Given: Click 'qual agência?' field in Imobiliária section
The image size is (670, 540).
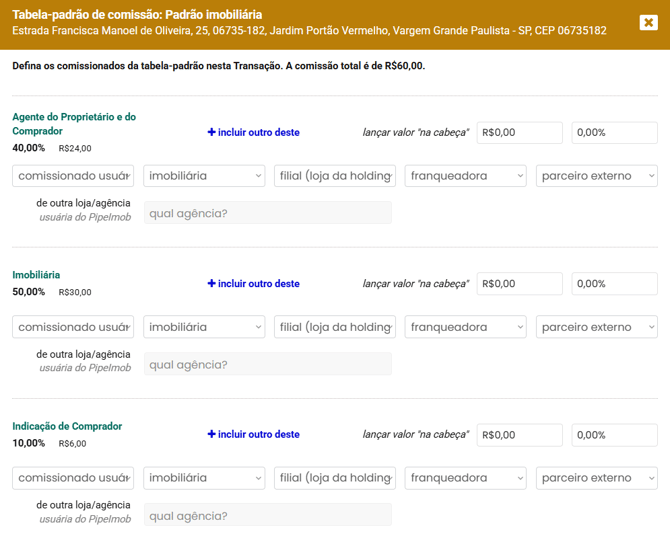Looking at the screenshot, I should click(x=267, y=364).
